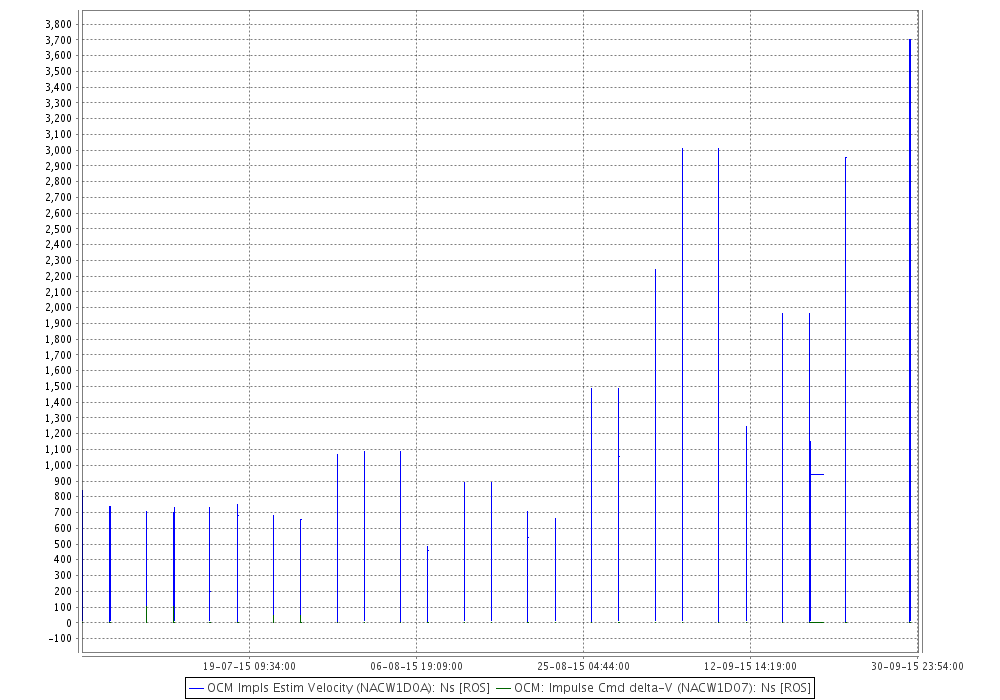Click the 3,000 y-axis label
Viewport: 1000px width, 700px height.
(x=59, y=150)
